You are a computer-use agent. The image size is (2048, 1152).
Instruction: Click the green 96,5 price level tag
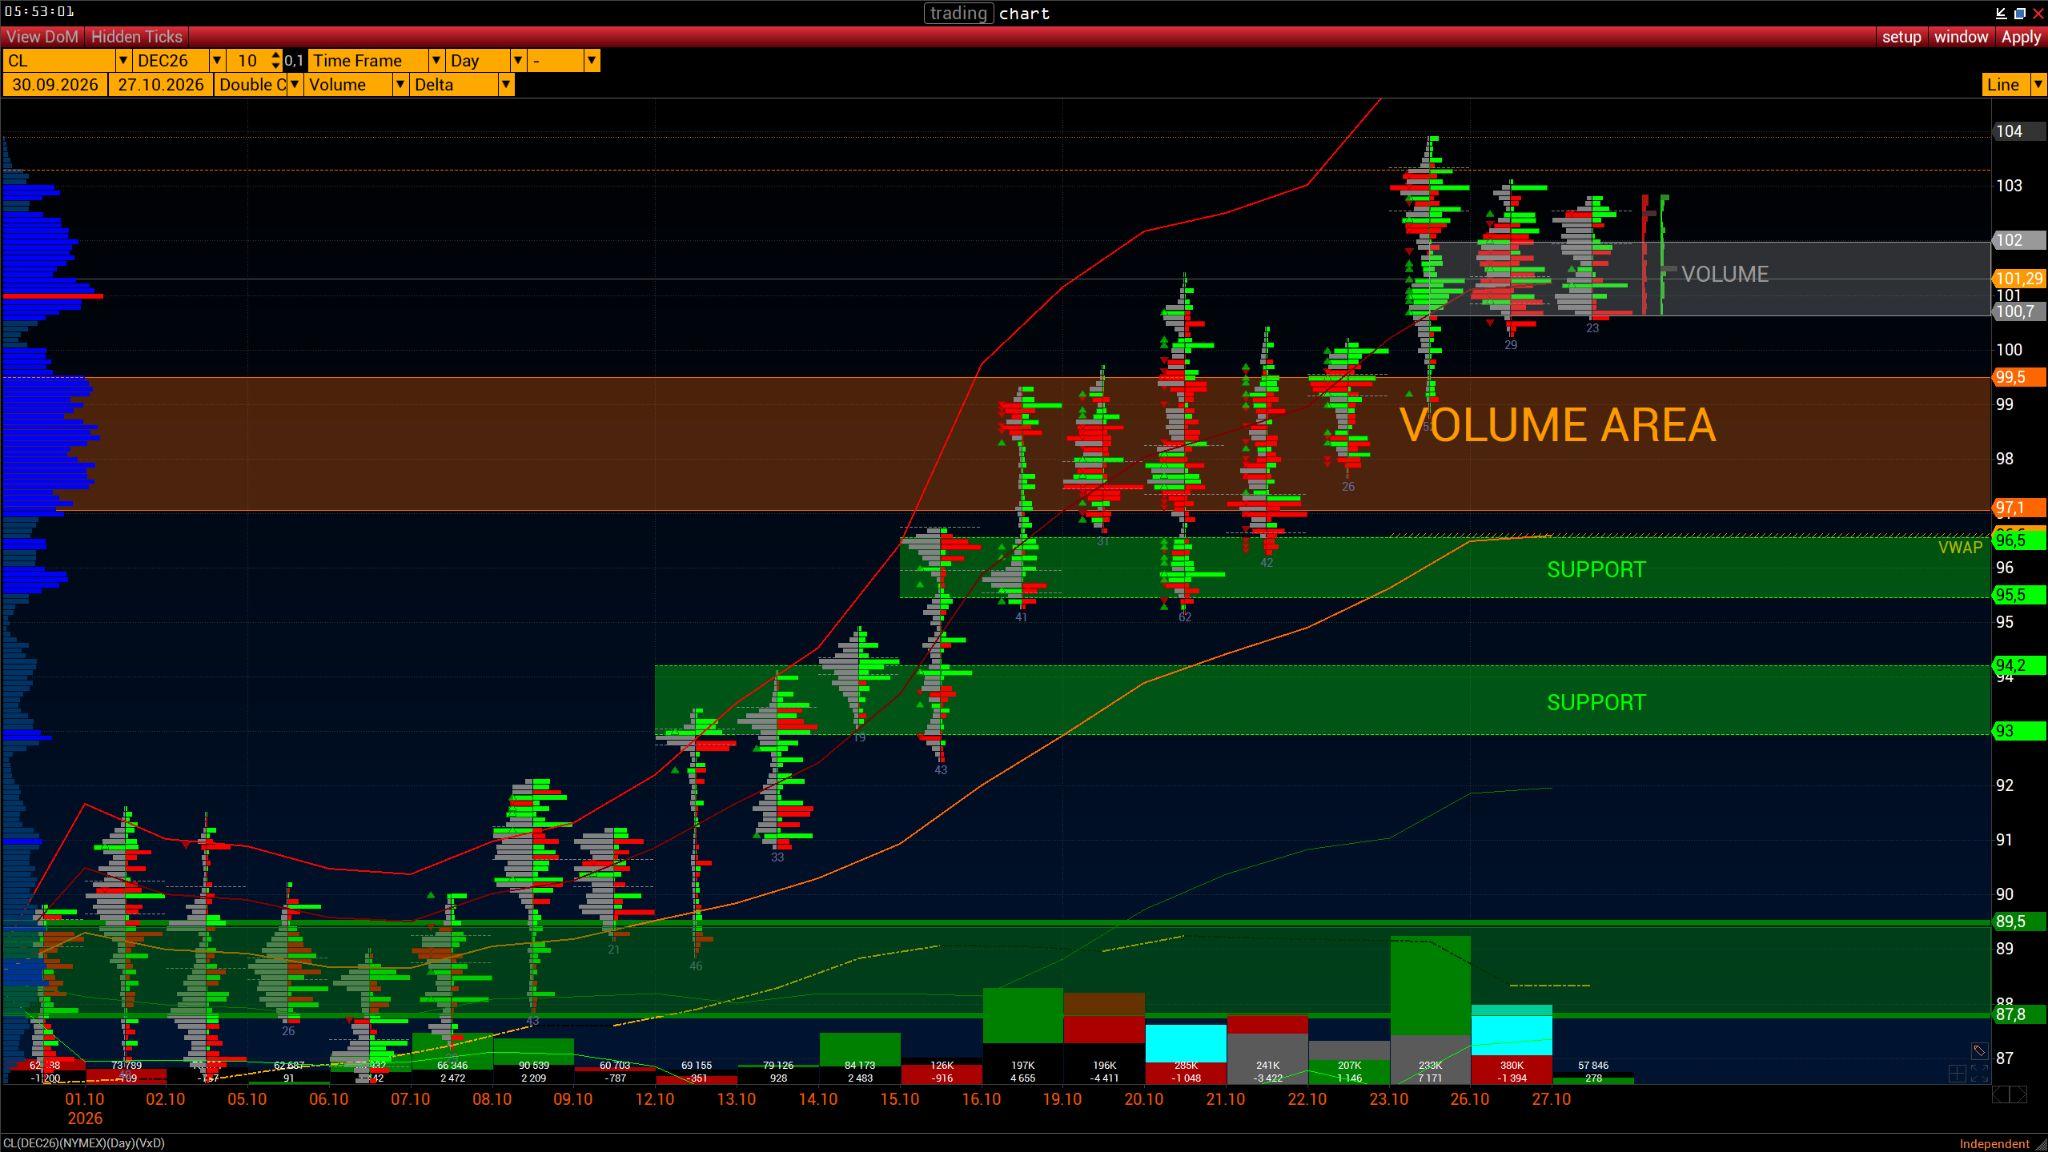[2017, 540]
